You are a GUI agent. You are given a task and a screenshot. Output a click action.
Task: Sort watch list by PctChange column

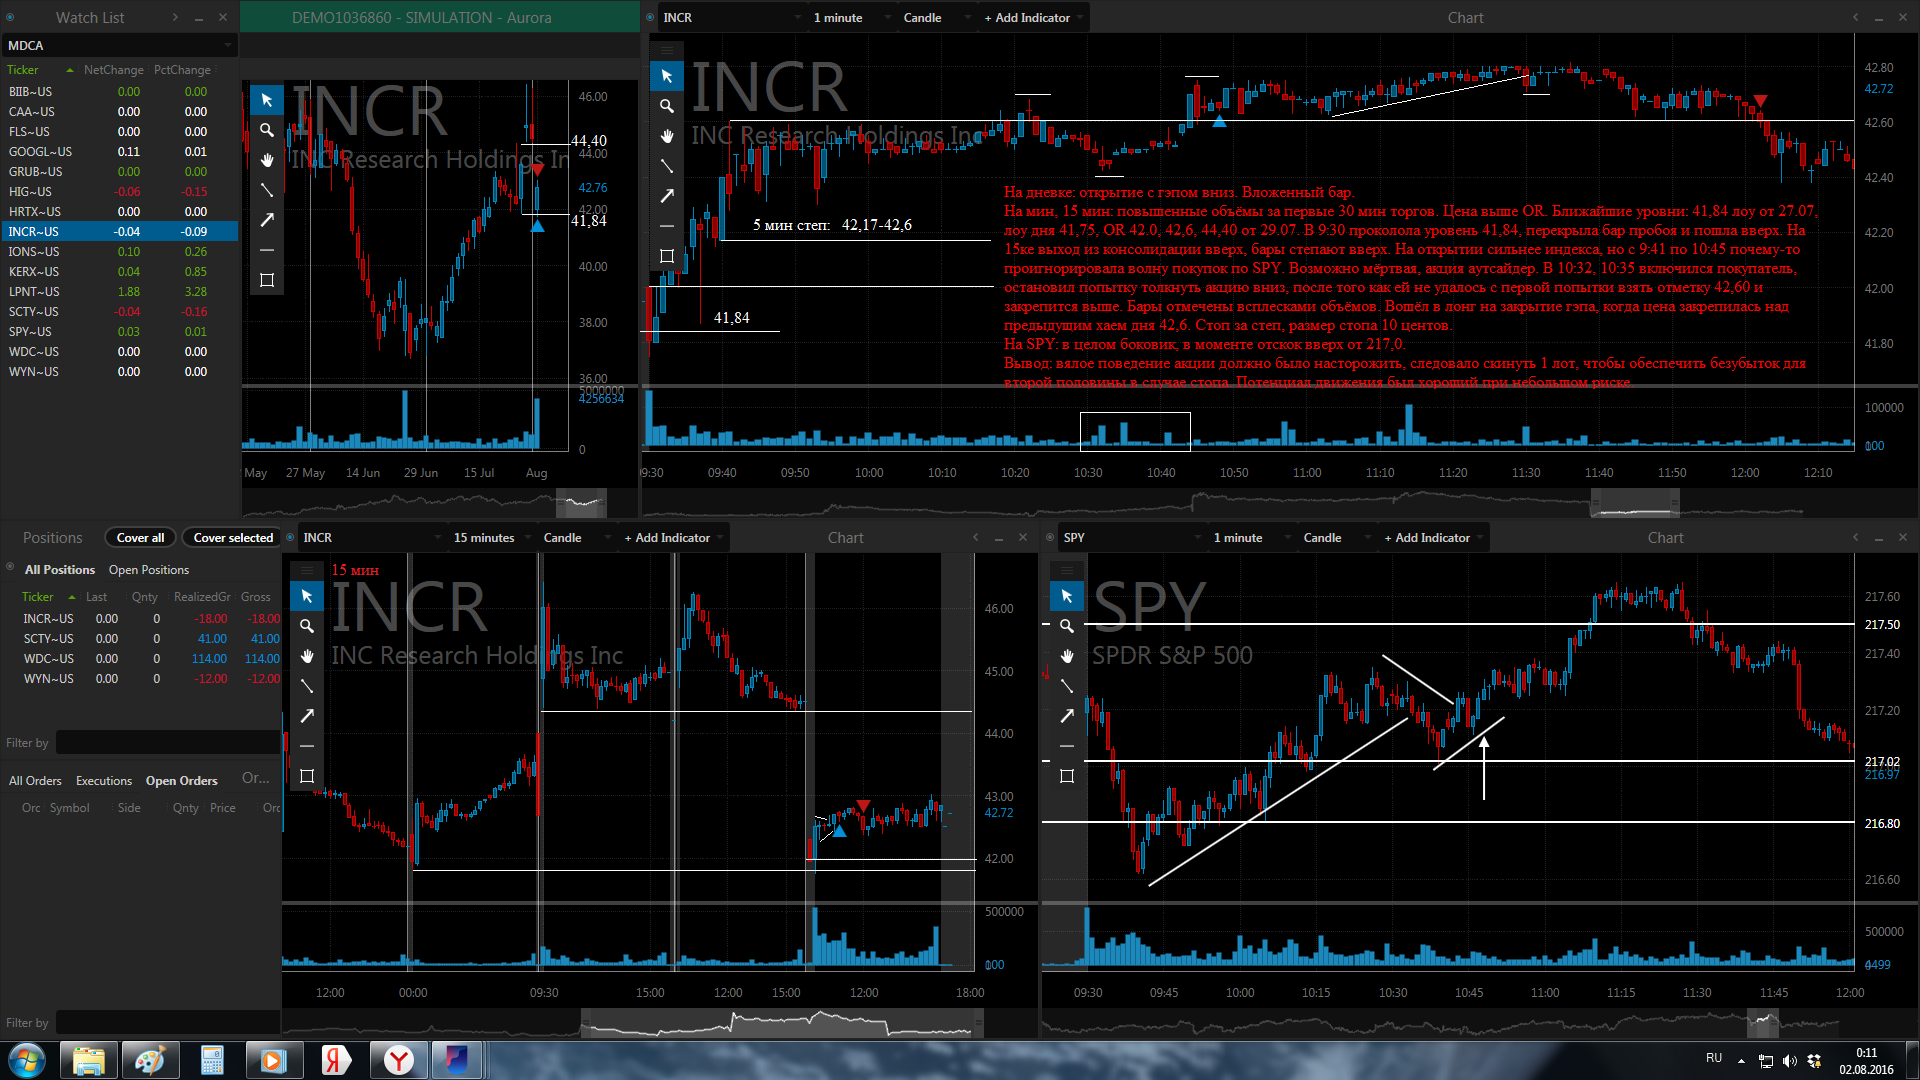coord(182,70)
